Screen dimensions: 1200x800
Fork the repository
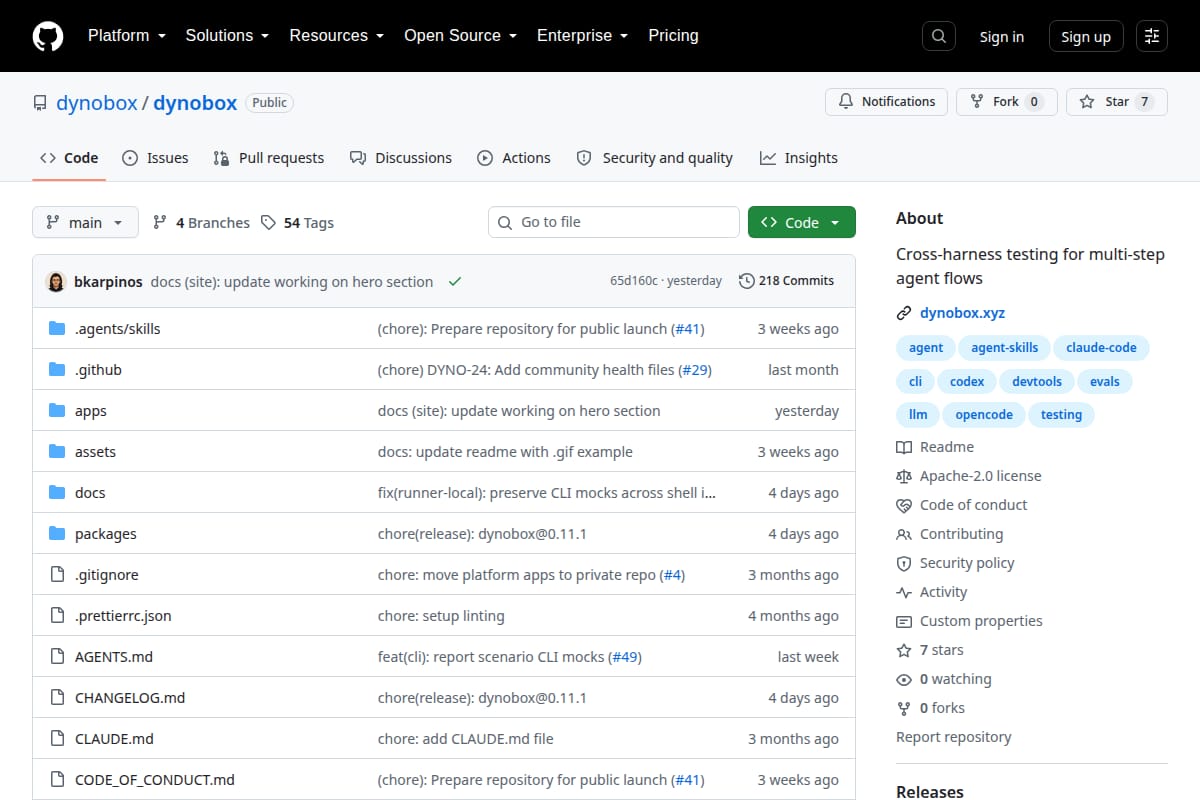click(x=1006, y=102)
